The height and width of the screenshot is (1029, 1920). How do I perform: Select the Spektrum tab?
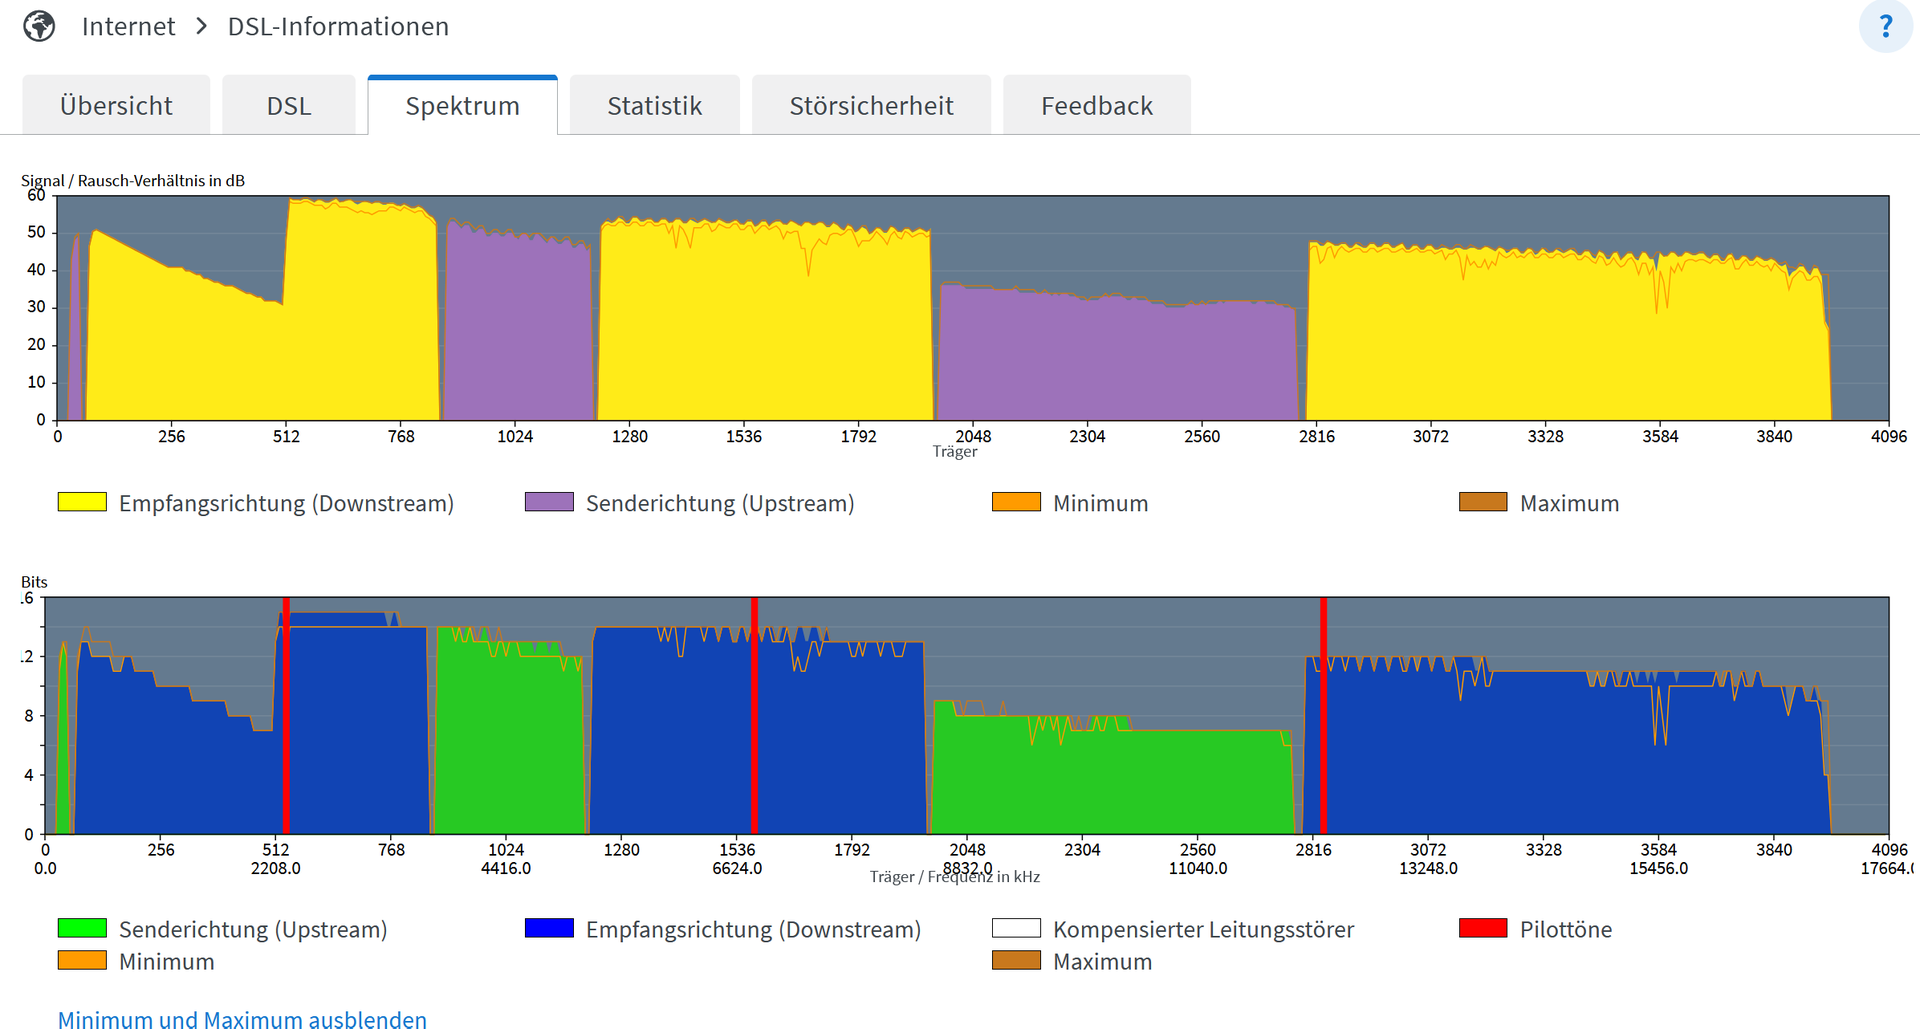(462, 105)
